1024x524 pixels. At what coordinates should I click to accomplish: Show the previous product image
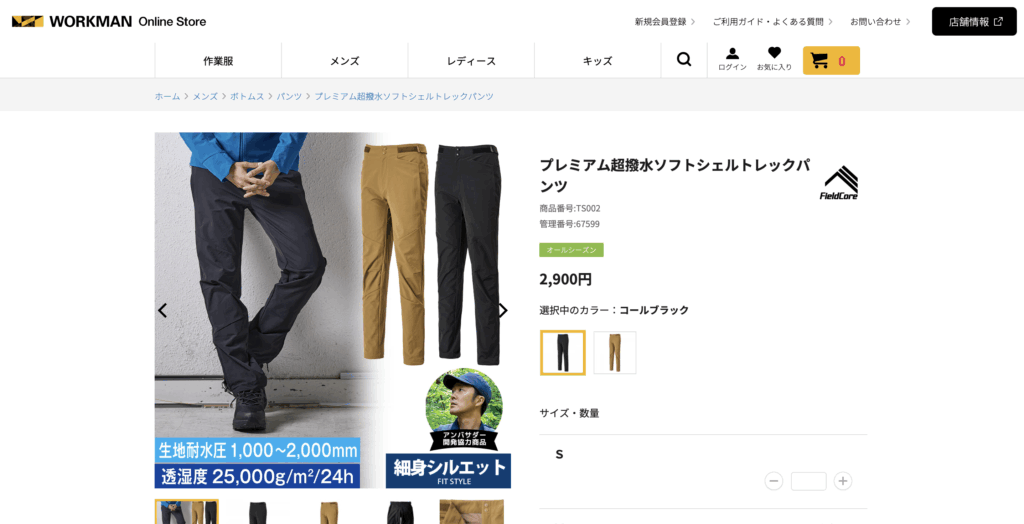pos(163,310)
